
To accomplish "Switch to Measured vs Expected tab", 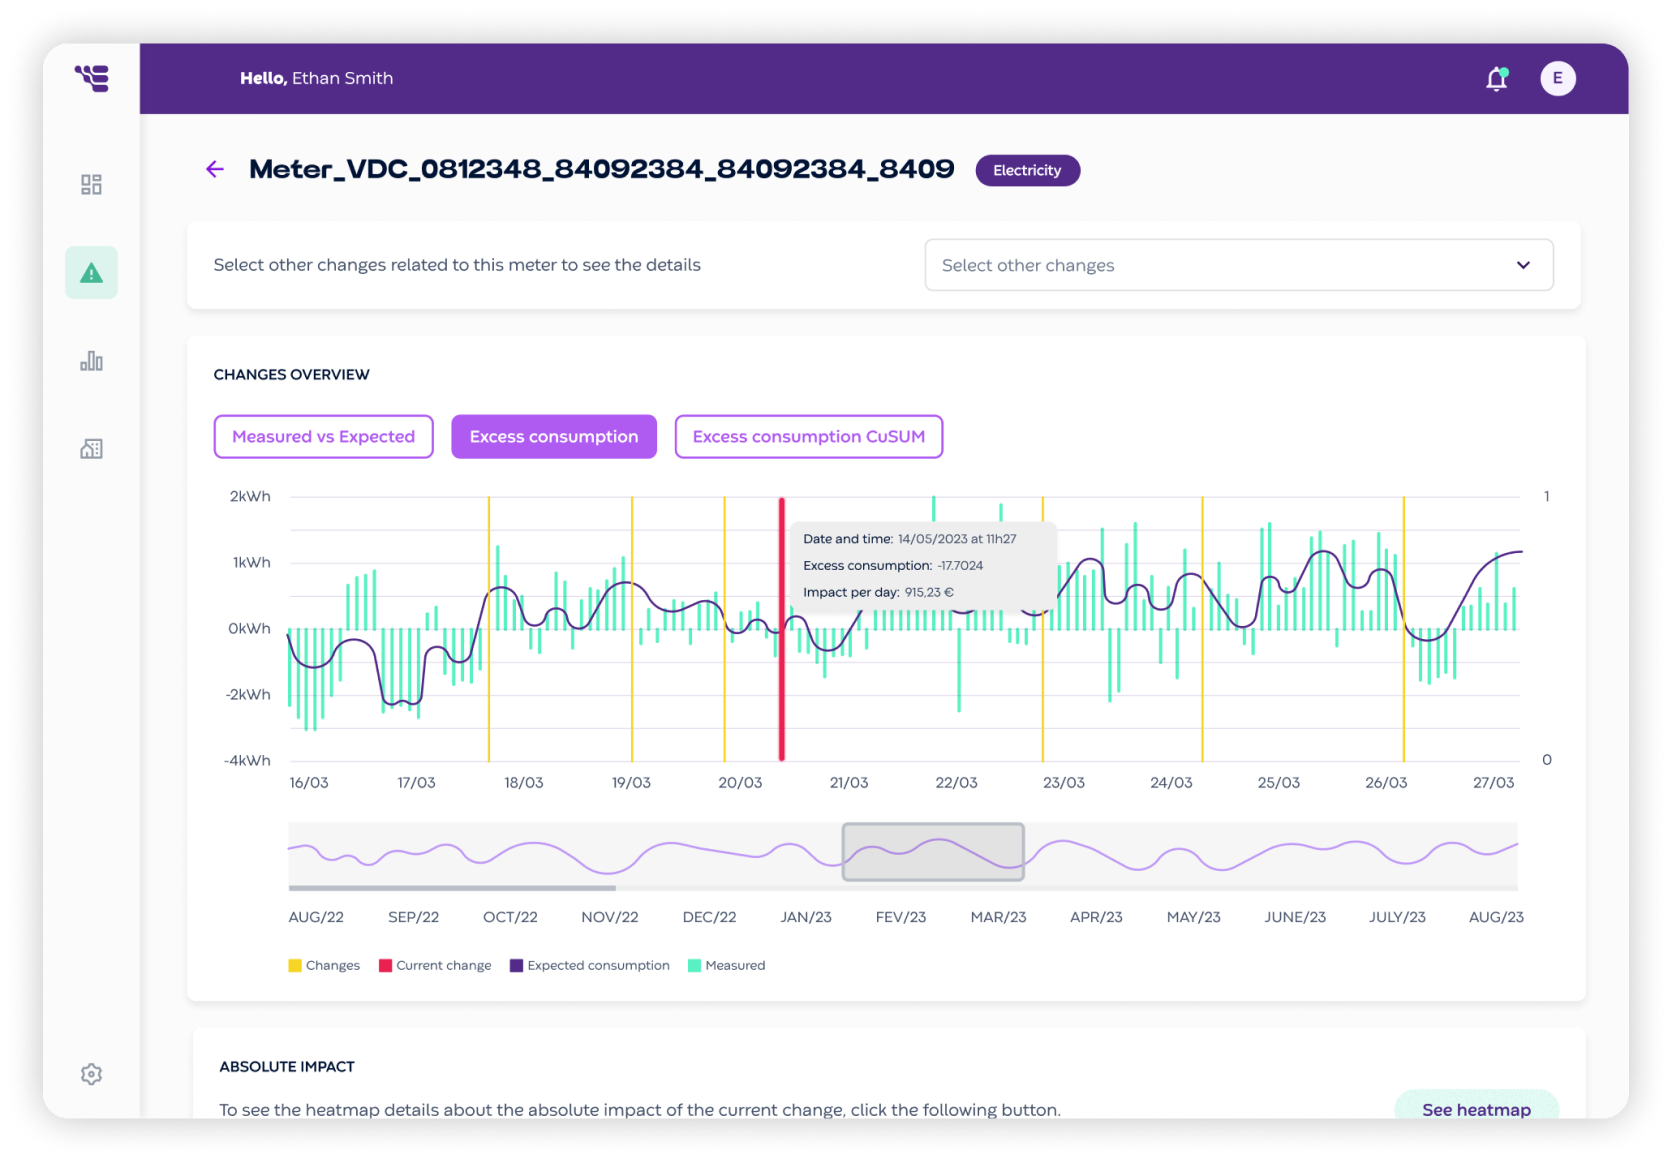I will point(323,437).
